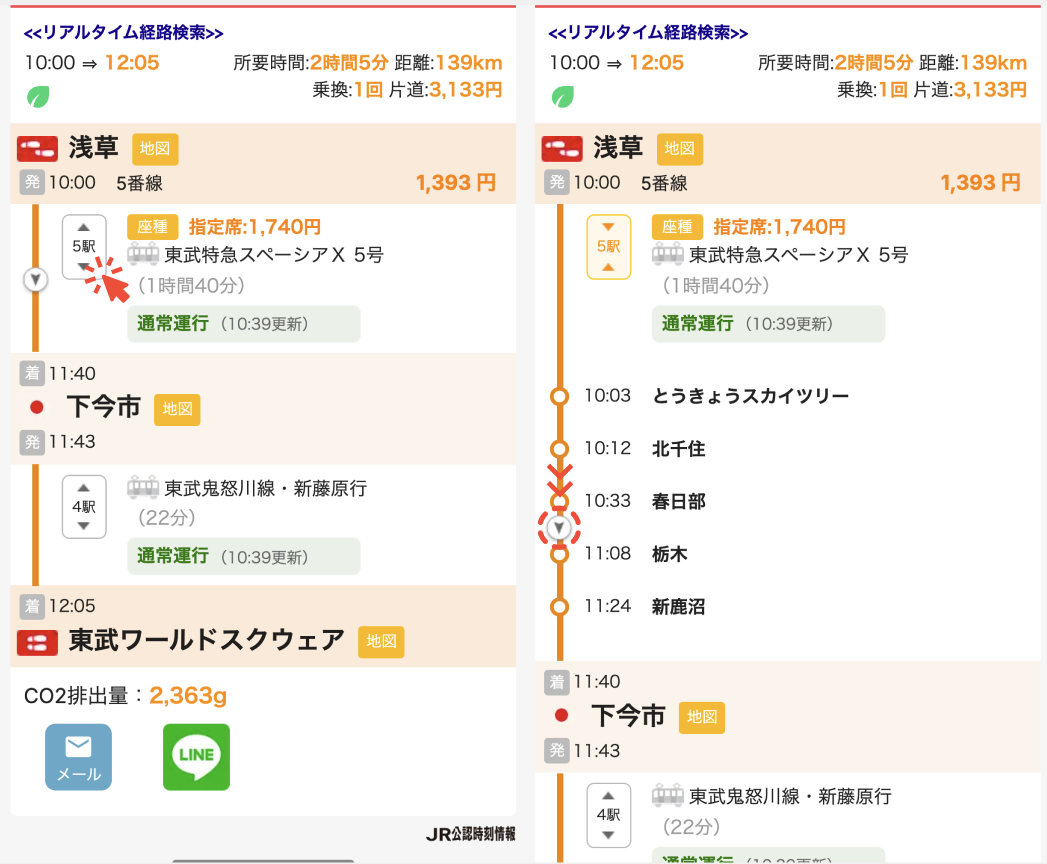
Task: Click the 座種 seat type button in the right panel
Action: (x=677, y=227)
